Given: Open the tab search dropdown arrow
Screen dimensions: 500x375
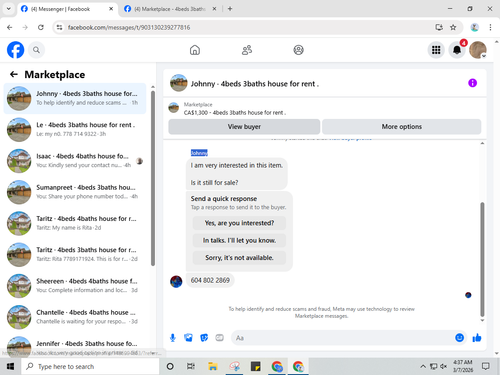Looking at the screenshot, I should point(9,9).
